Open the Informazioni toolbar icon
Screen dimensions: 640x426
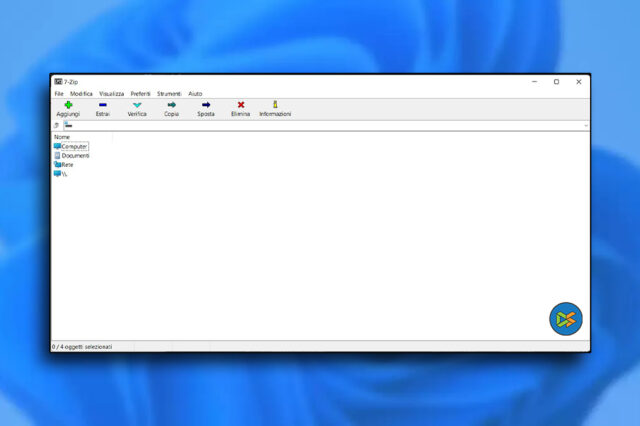[275, 105]
